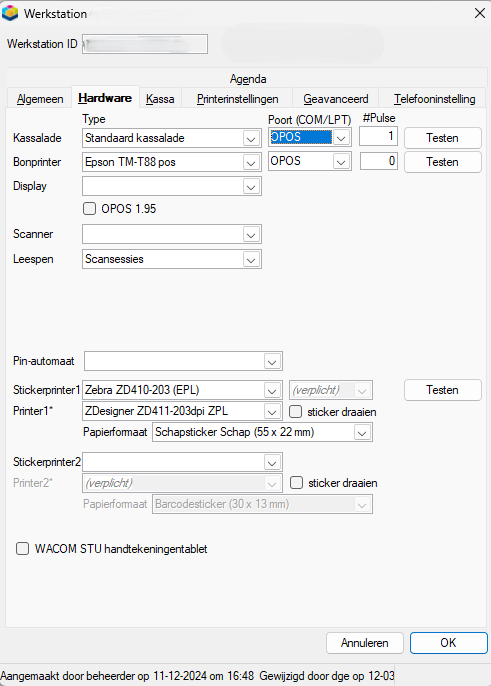Screen dimensions: 491x686
Task: Go to the Printerinstellingen tab
Action: coord(238,99)
